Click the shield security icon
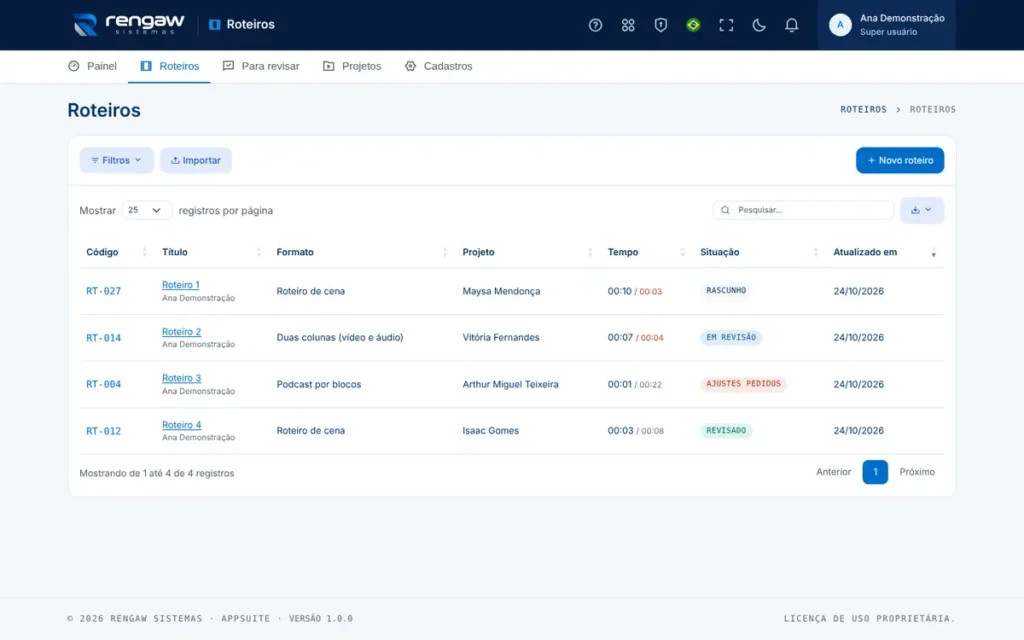 tap(660, 25)
